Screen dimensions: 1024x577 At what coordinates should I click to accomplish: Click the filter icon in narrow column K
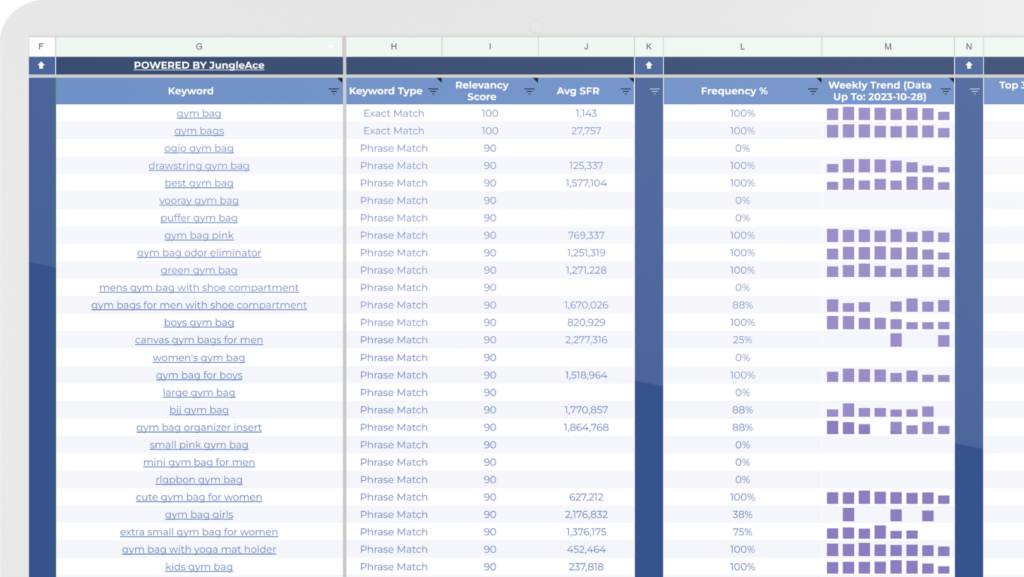[654, 91]
